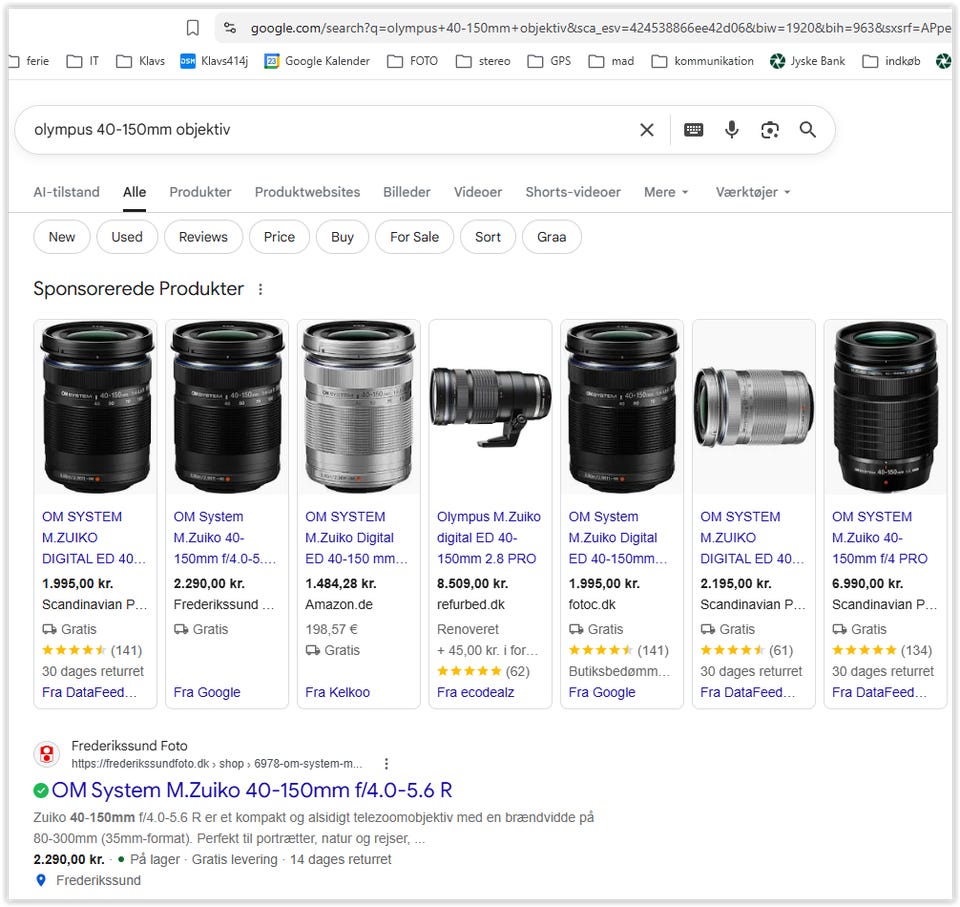
Task: Click the frederikssundfoto.dk URL breadcrumb
Action: tap(217, 764)
